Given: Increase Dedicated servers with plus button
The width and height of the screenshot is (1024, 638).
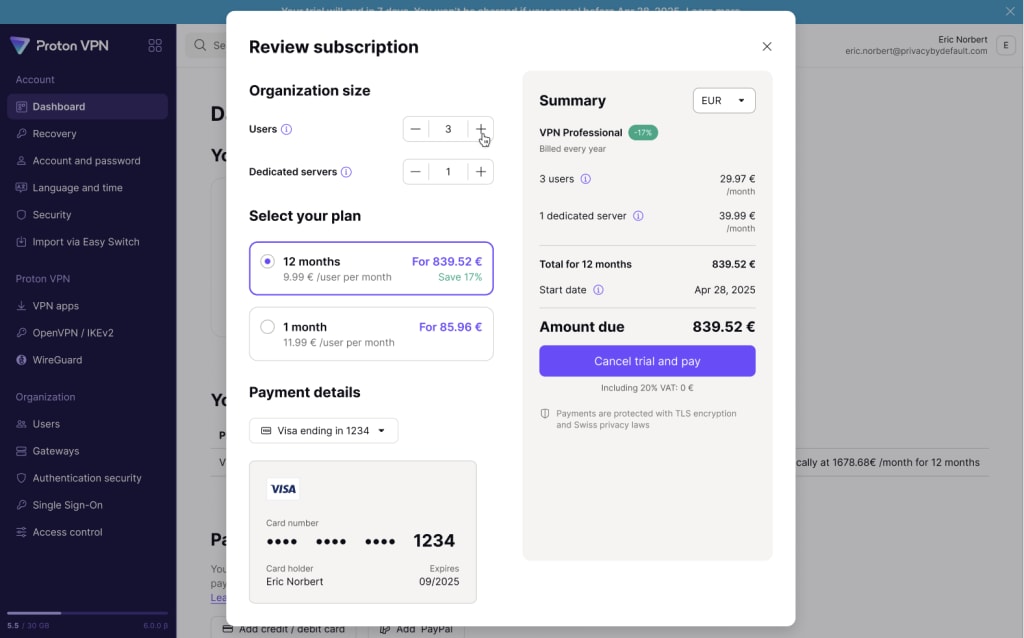Looking at the screenshot, I should (x=481, y=172).
